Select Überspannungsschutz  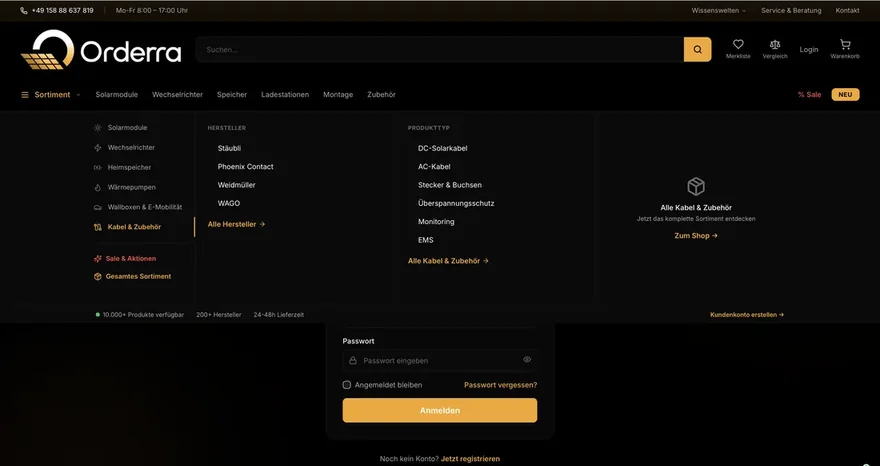tap(456, 203)
